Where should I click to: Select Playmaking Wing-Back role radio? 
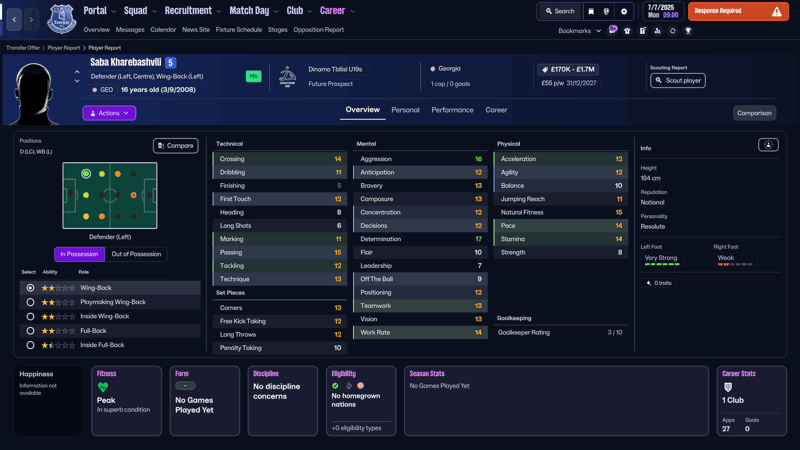(x=30, y=302)
